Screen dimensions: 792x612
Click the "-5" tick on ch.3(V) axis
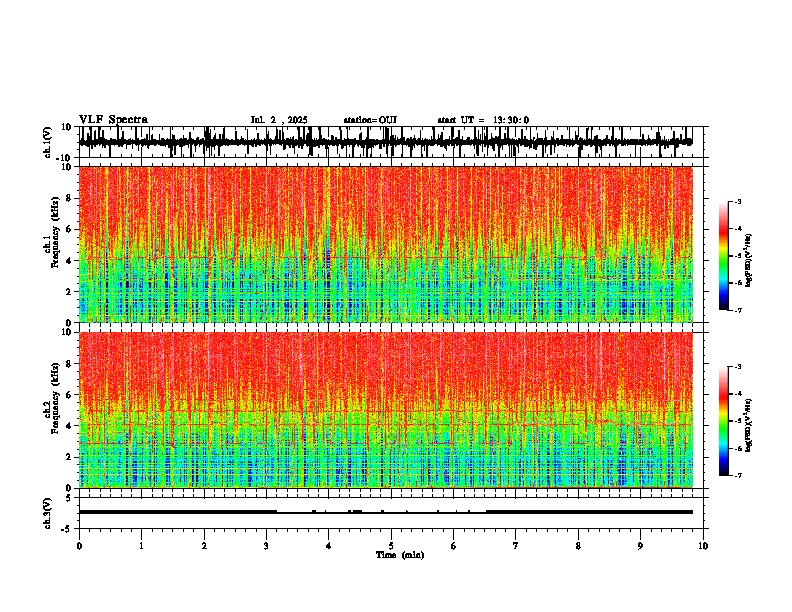point(68,529)
